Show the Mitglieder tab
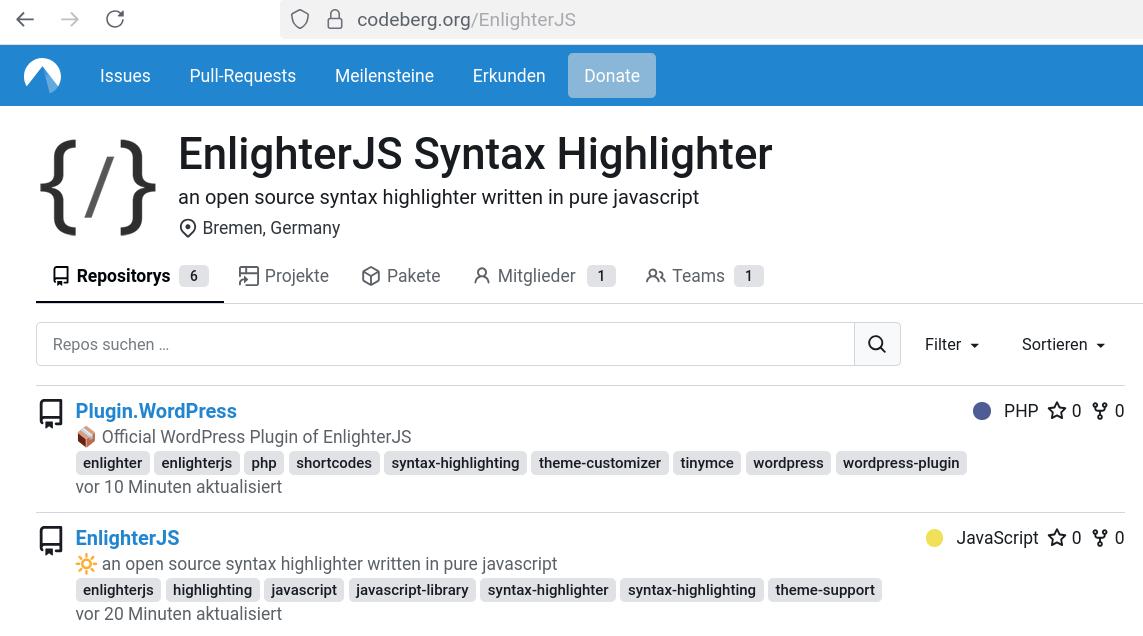 (544, 276)
